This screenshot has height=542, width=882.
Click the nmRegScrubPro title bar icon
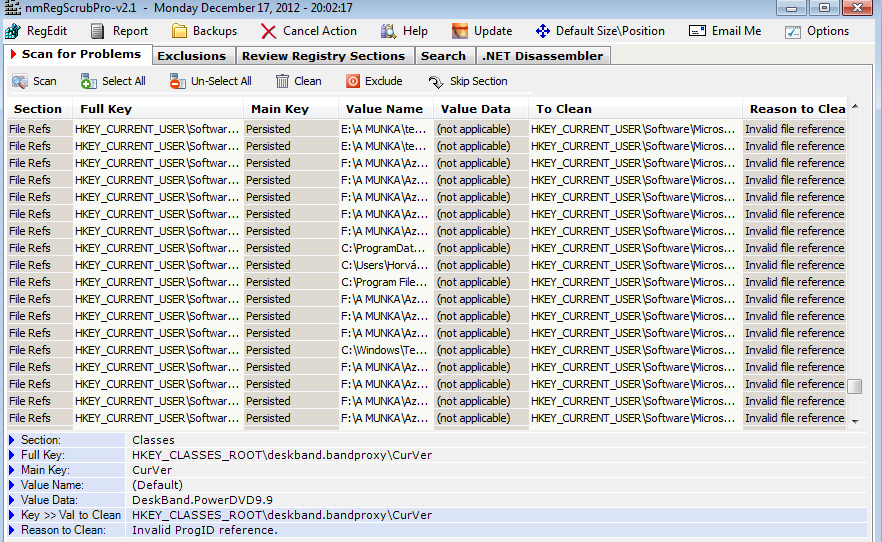(x=12, y=8)
